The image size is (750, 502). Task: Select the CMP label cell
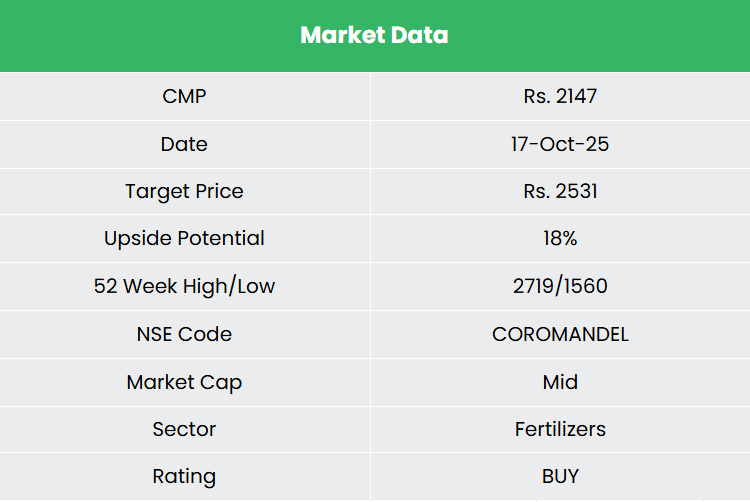(x=184, y=96)
